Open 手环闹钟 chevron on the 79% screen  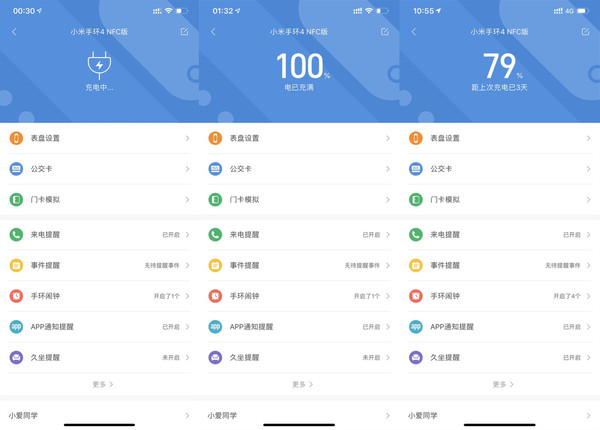click(x=589, y=296)
